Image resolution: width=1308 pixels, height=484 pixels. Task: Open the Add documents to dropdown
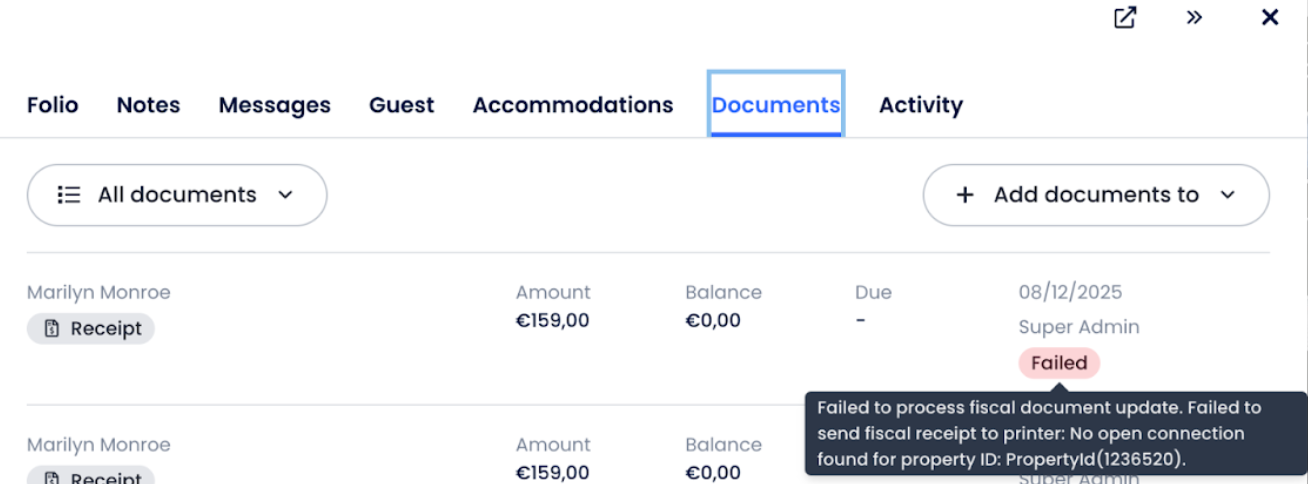(1095, 195)
